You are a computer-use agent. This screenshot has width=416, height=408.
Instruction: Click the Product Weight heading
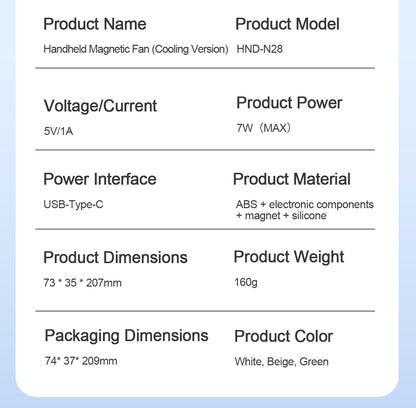click(x=289, y=257)
